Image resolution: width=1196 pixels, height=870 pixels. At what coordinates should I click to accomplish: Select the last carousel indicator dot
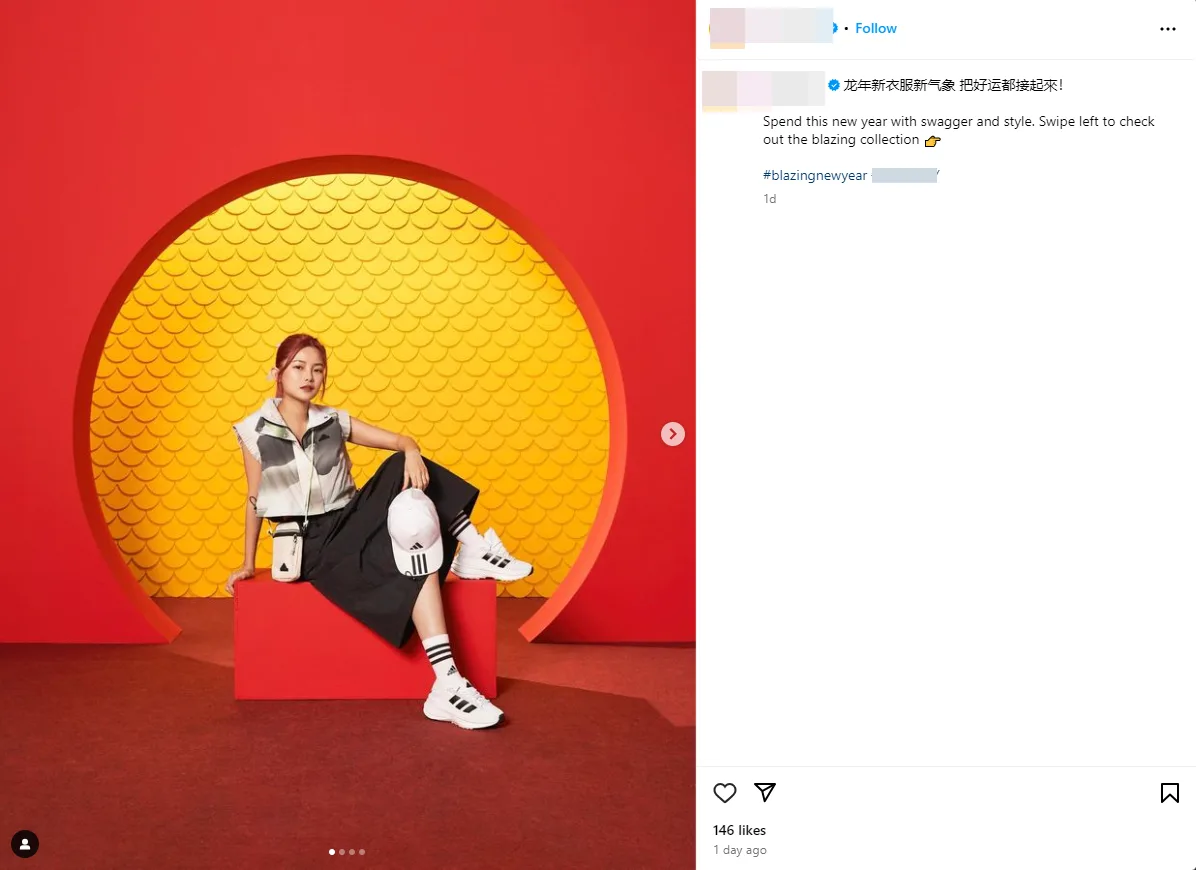pos(362,852)
